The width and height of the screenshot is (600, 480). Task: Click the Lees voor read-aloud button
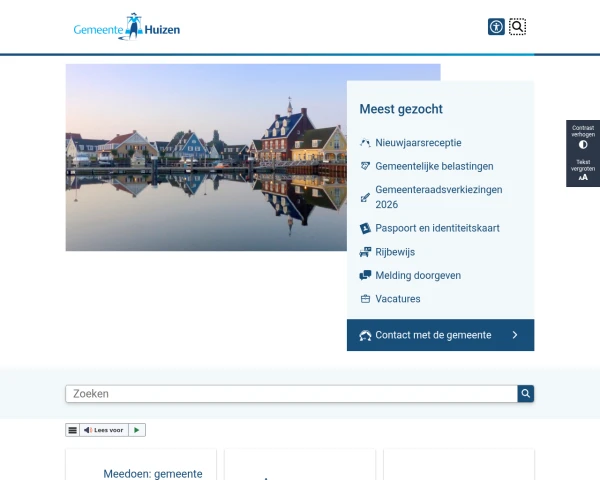coord(104,430)
